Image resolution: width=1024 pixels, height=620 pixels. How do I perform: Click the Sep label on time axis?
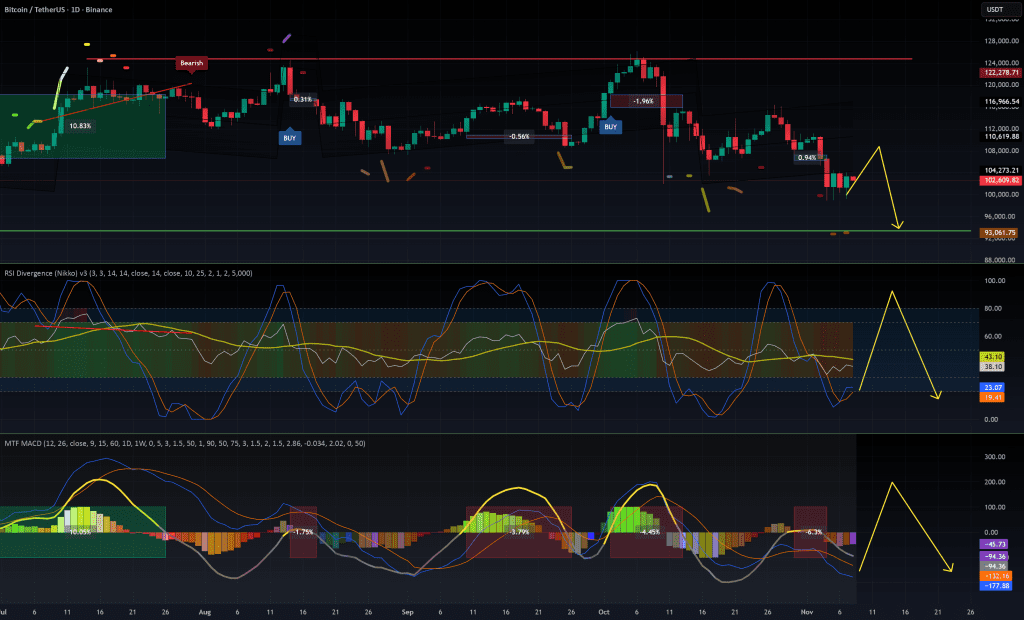click(x=406, y=611)
